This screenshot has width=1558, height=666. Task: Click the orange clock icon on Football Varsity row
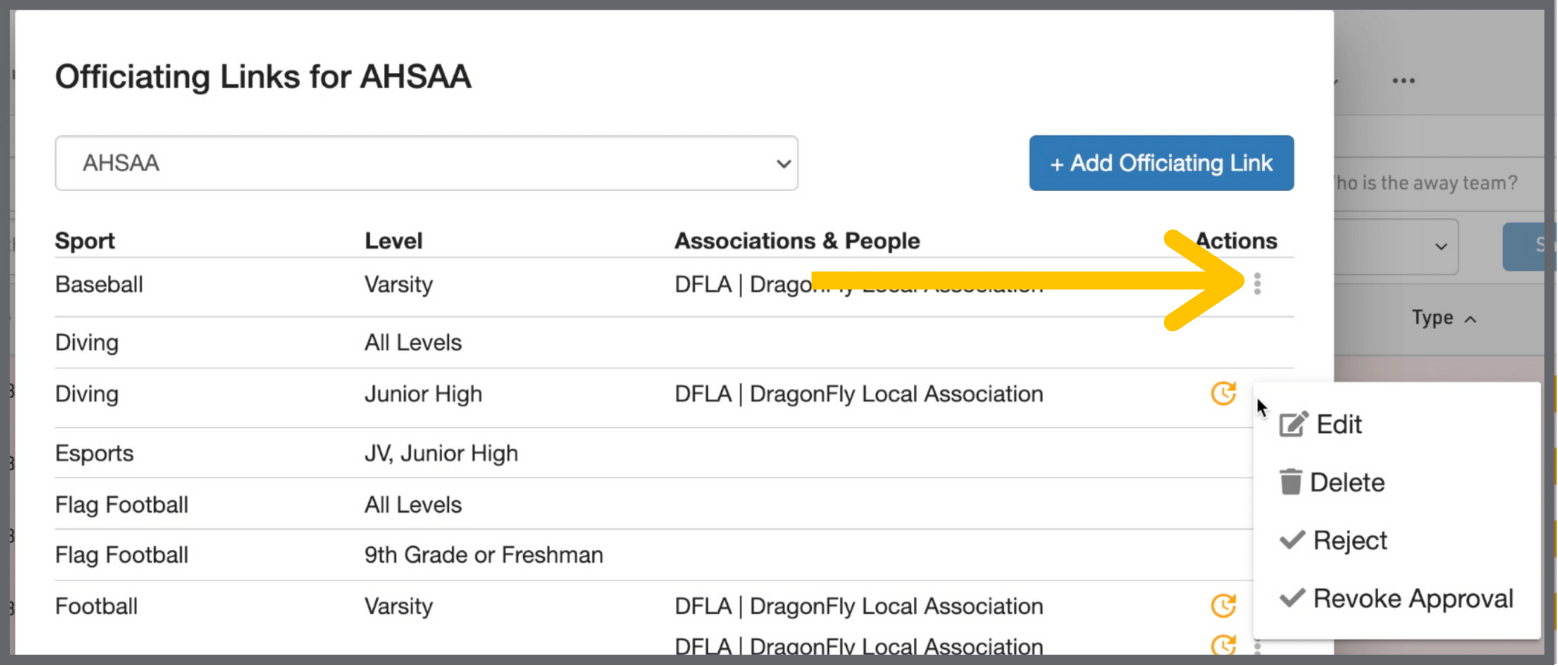(x=1223, y=606)
